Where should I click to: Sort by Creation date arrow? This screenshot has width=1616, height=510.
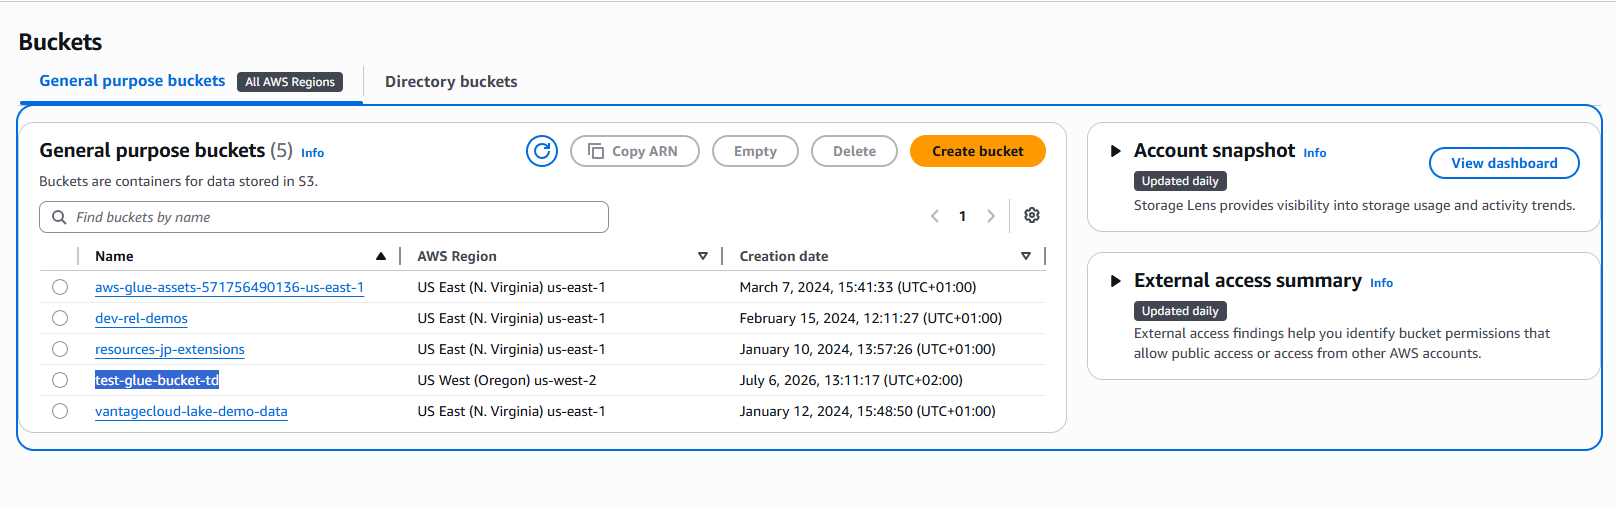1026,256
